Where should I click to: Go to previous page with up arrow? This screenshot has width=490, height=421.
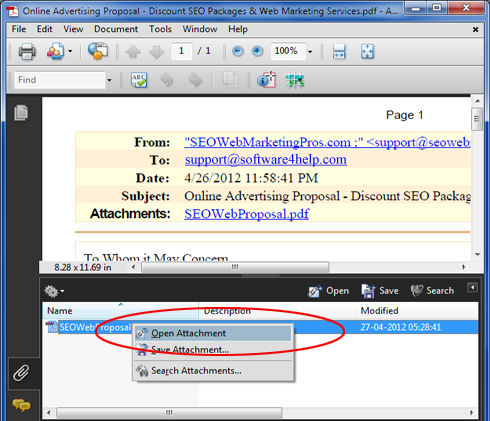[x=133, y=52]
